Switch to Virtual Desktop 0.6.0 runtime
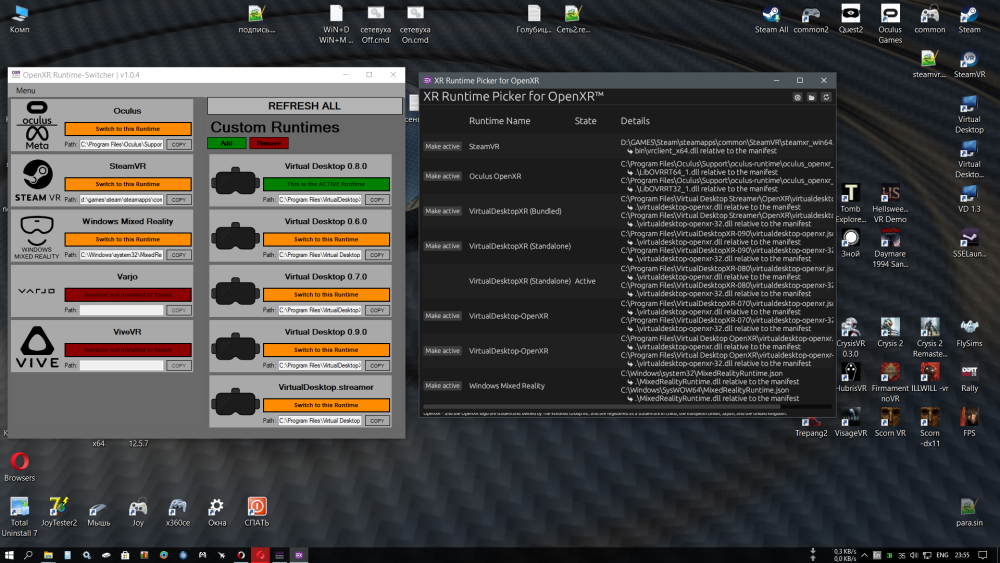This screenshot has width=1000, height=563. pyautogui.click(x=326, y=240)
